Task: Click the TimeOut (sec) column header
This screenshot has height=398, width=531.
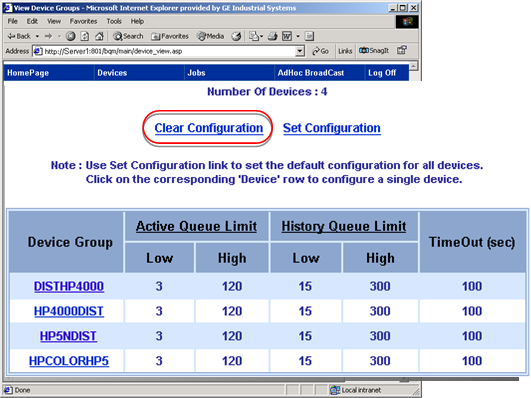Action: coord(472,242)
